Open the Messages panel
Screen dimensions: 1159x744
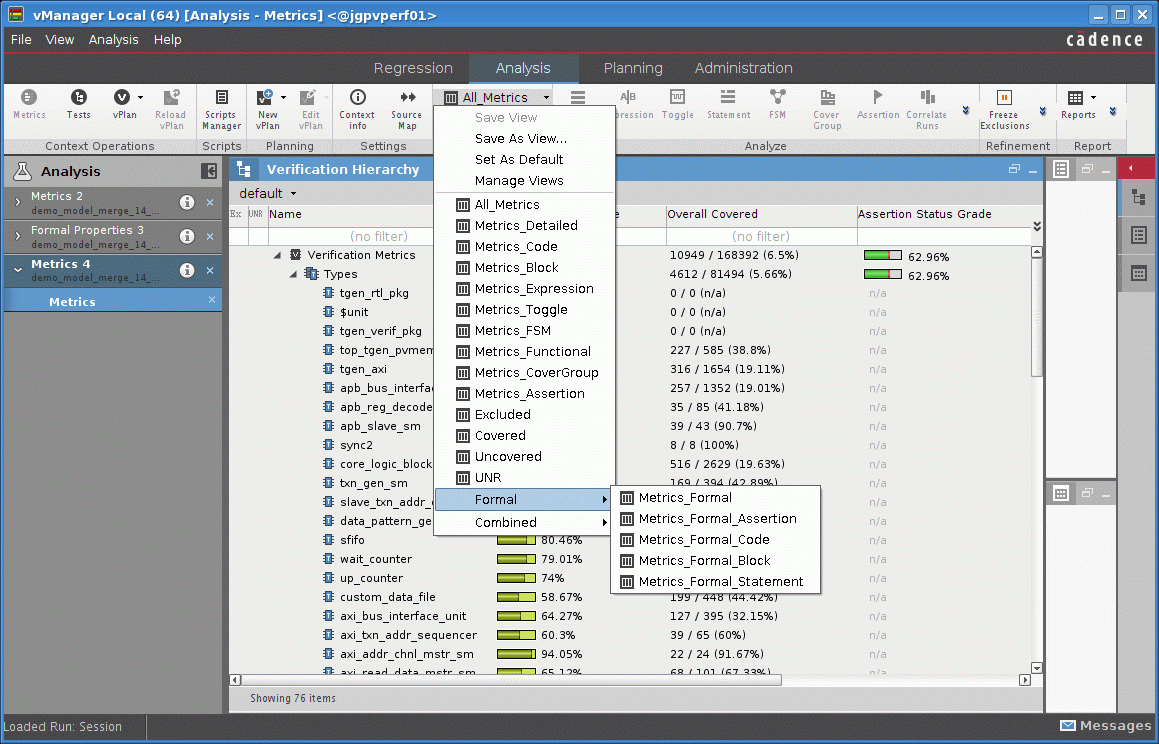coord(1105,726)
